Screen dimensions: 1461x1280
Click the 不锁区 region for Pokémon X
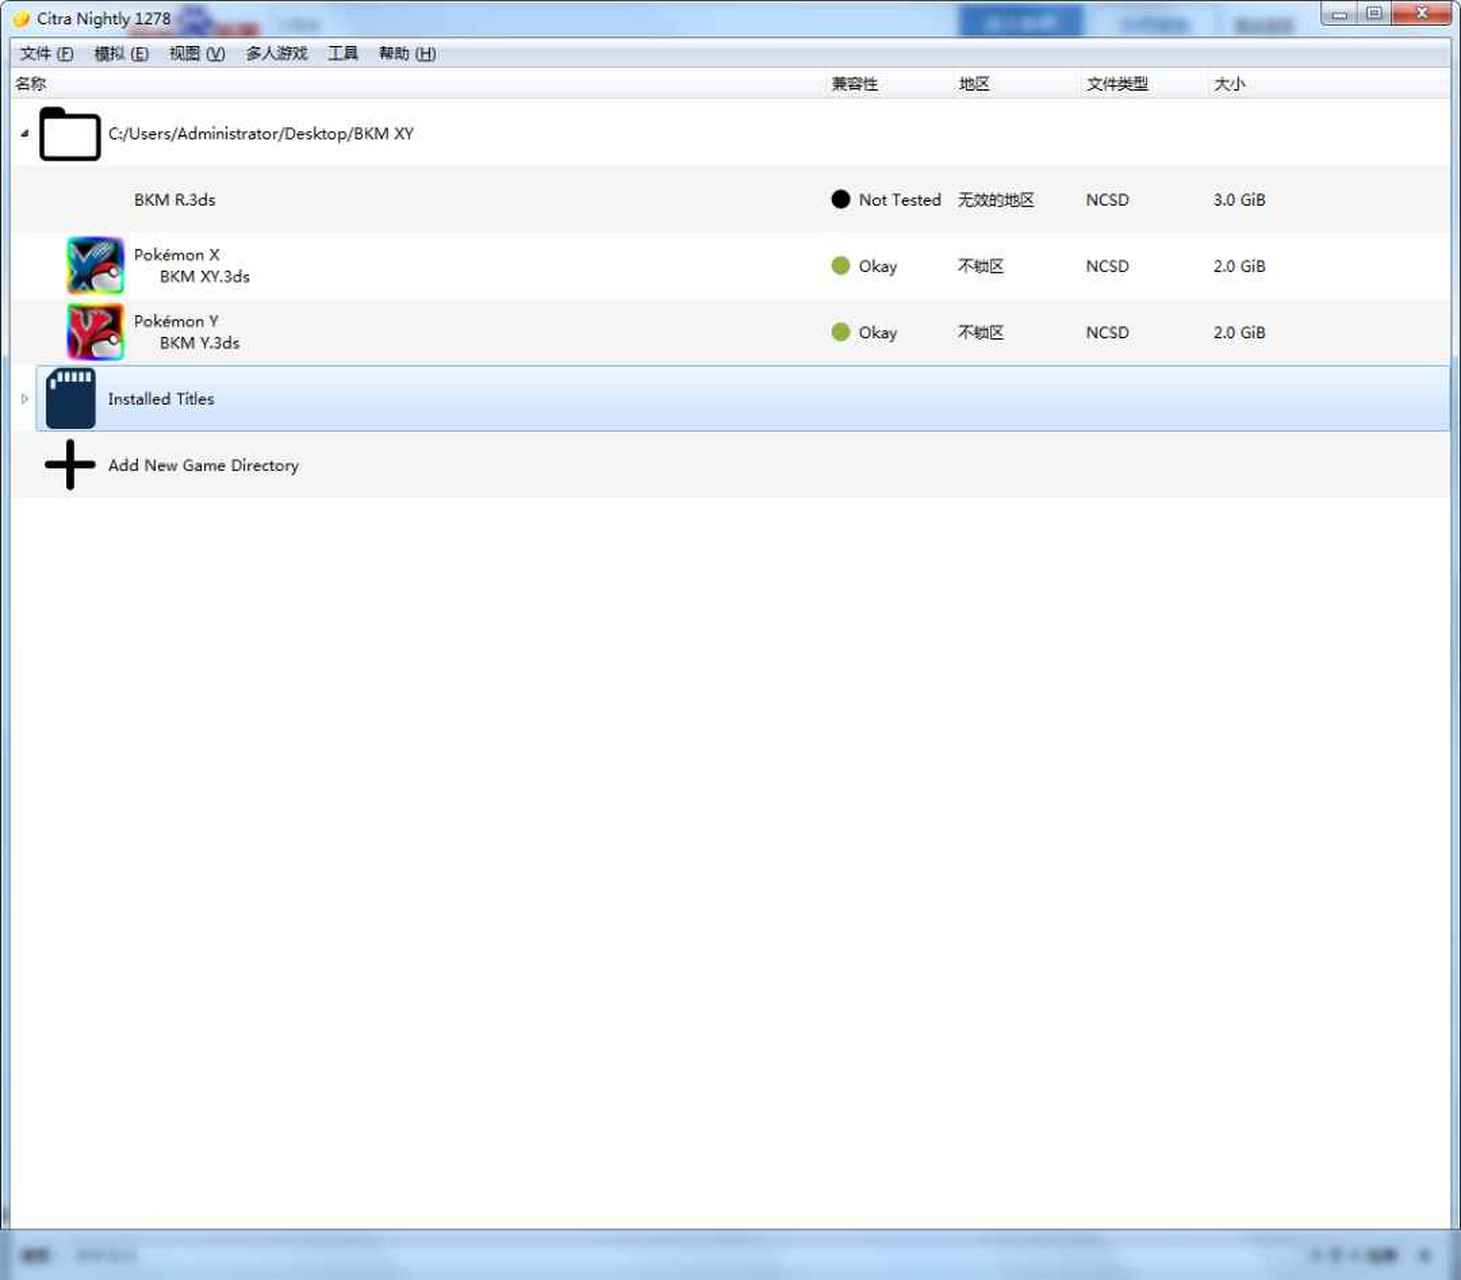tap(981, 265)
